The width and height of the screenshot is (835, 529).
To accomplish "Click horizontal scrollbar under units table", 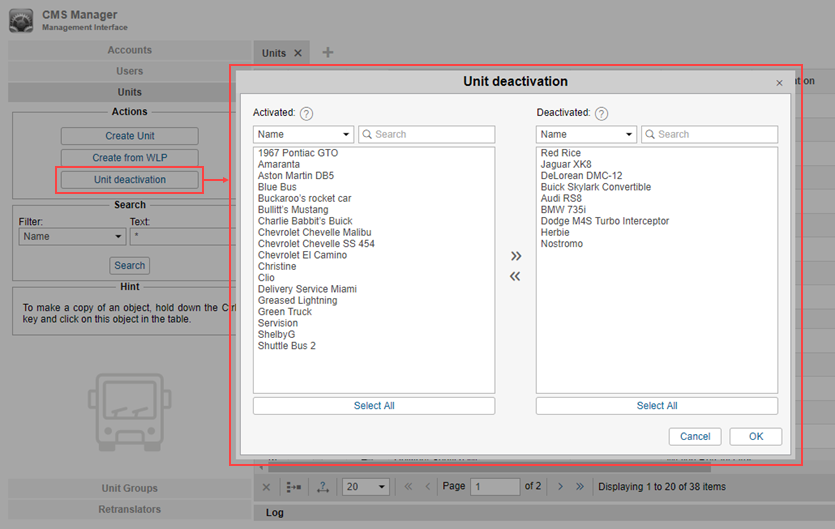I will click(489, 468).
